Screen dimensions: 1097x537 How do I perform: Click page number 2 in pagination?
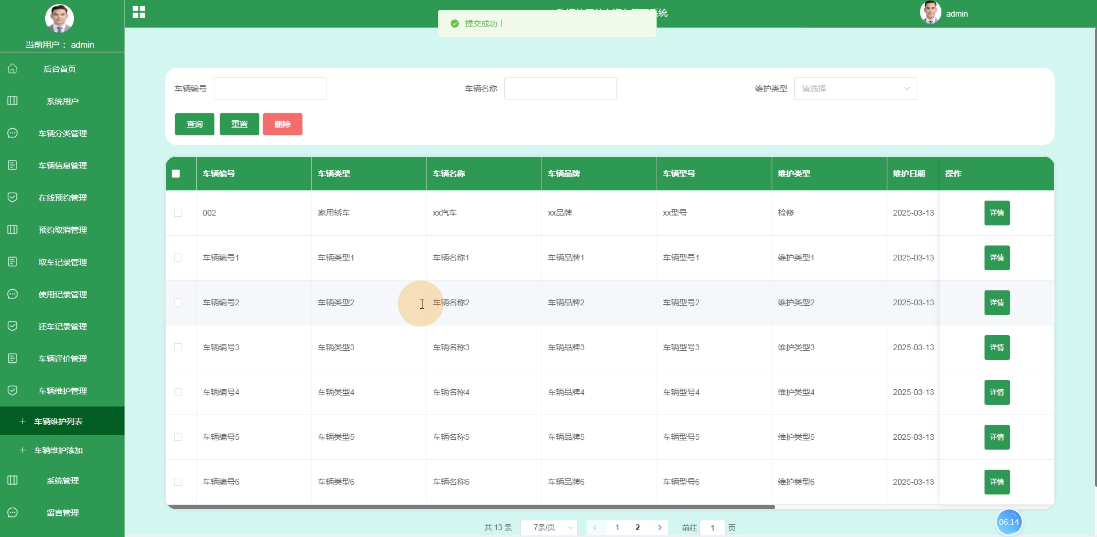637,527
